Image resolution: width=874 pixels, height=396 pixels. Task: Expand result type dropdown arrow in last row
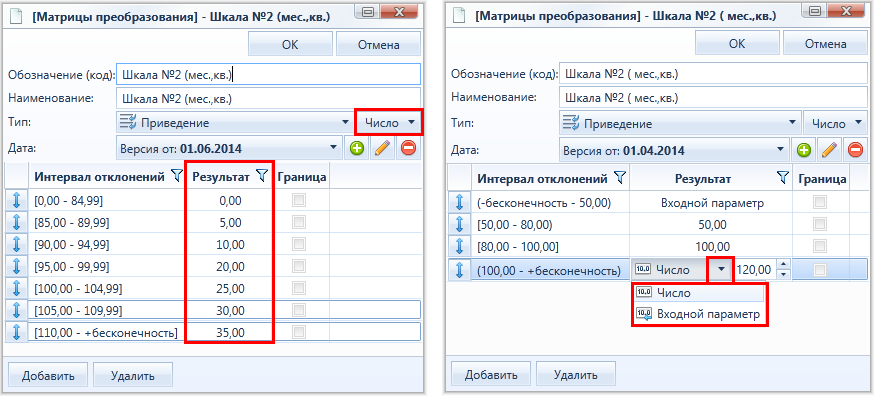click(x=721, y=270)
